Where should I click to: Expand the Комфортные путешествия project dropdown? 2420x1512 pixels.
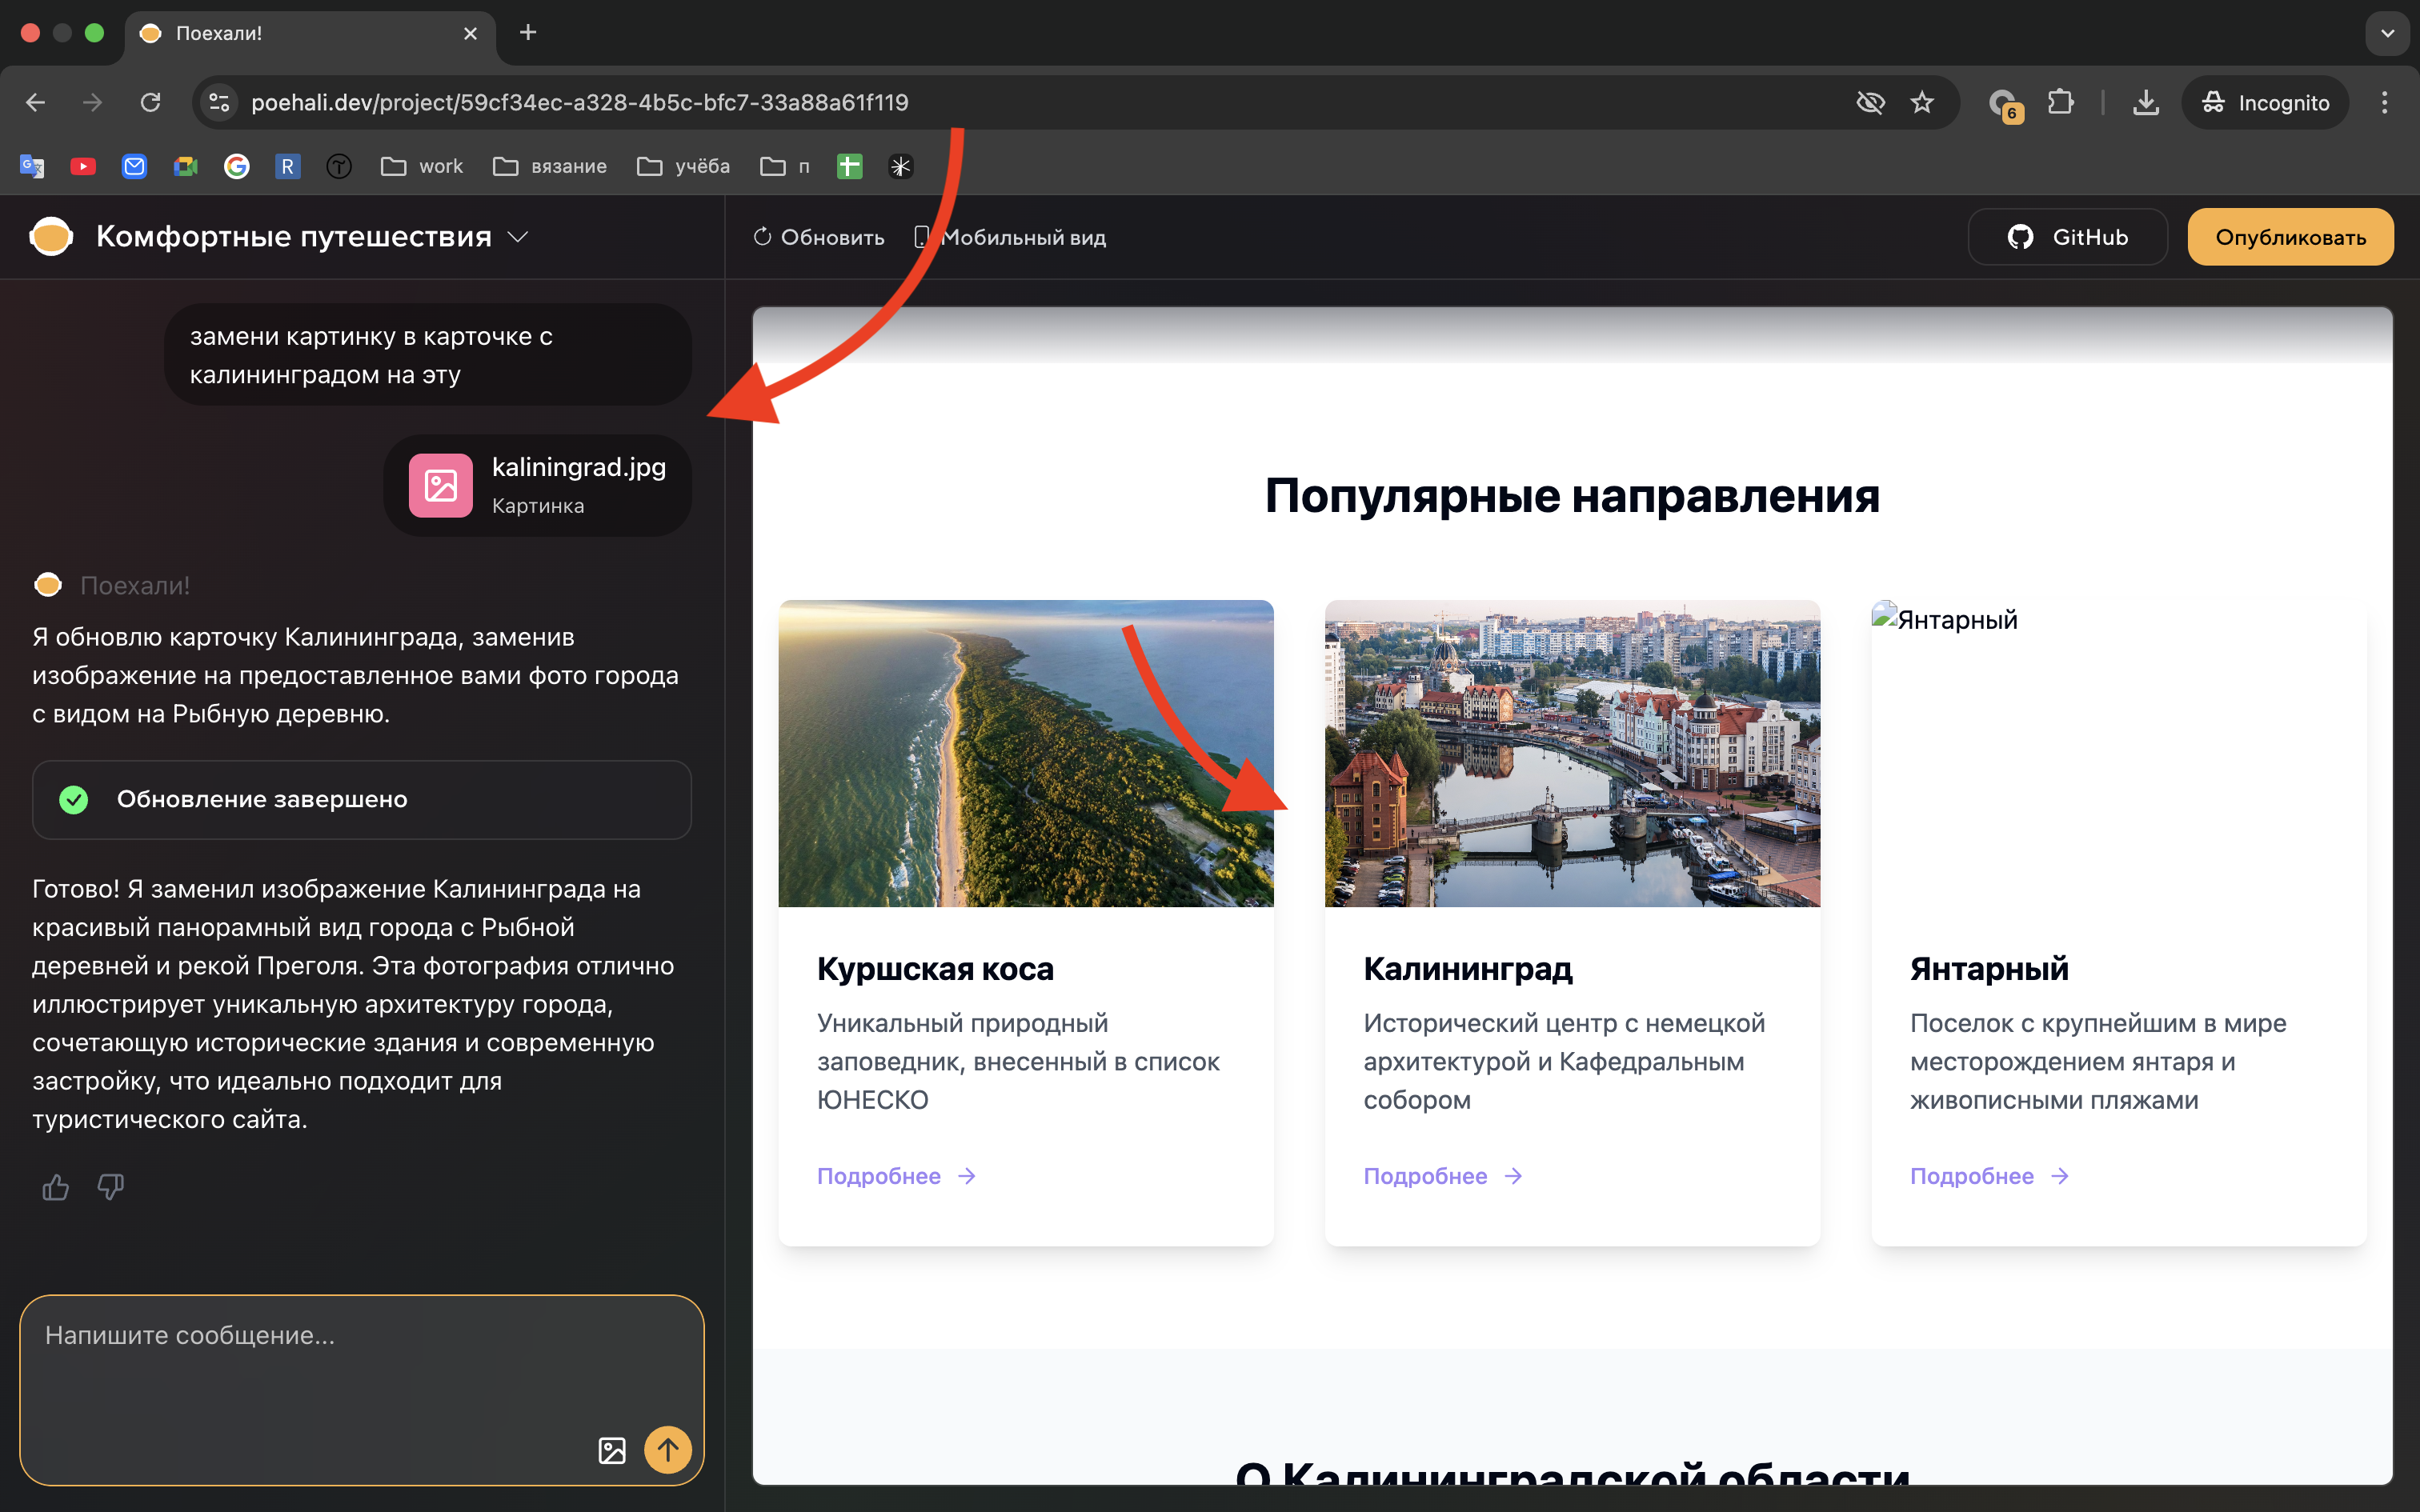(518, 236)
